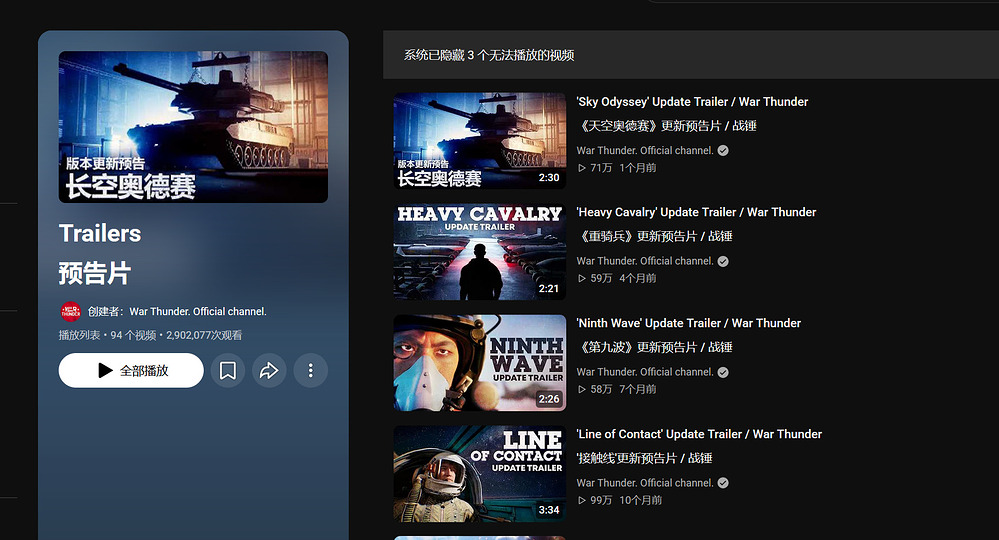Open 'Sky Odyssey' Update Trailer title
999x540 pixels.
click(692, 102)
